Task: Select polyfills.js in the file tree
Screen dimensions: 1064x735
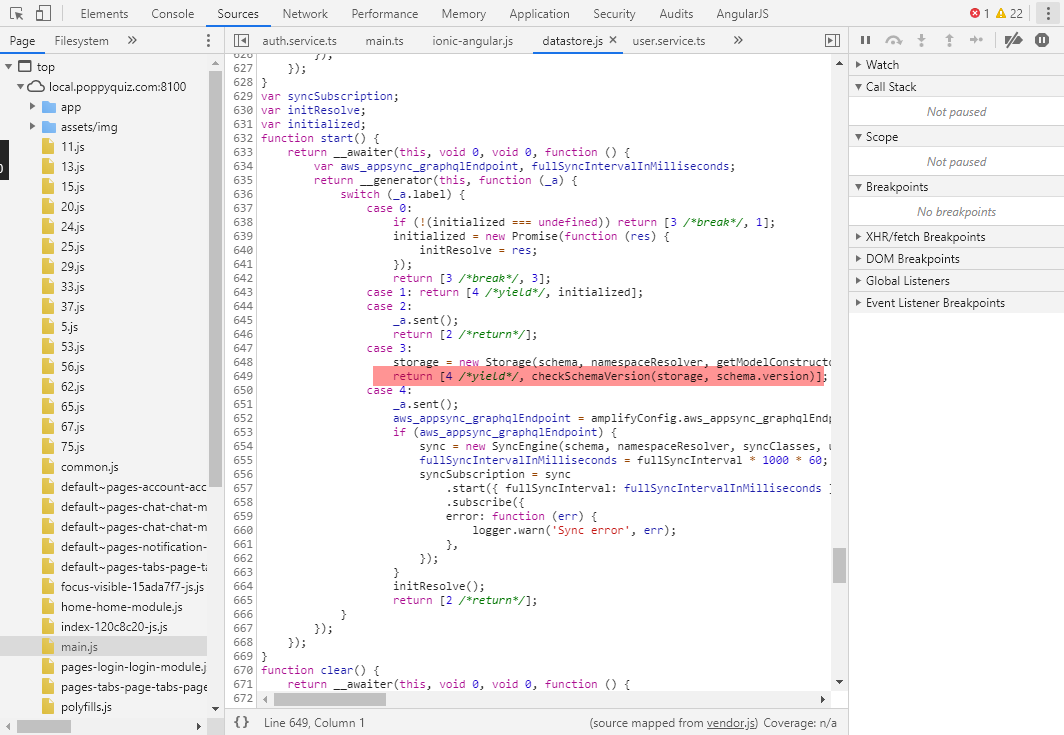Action: pos(86,706)
